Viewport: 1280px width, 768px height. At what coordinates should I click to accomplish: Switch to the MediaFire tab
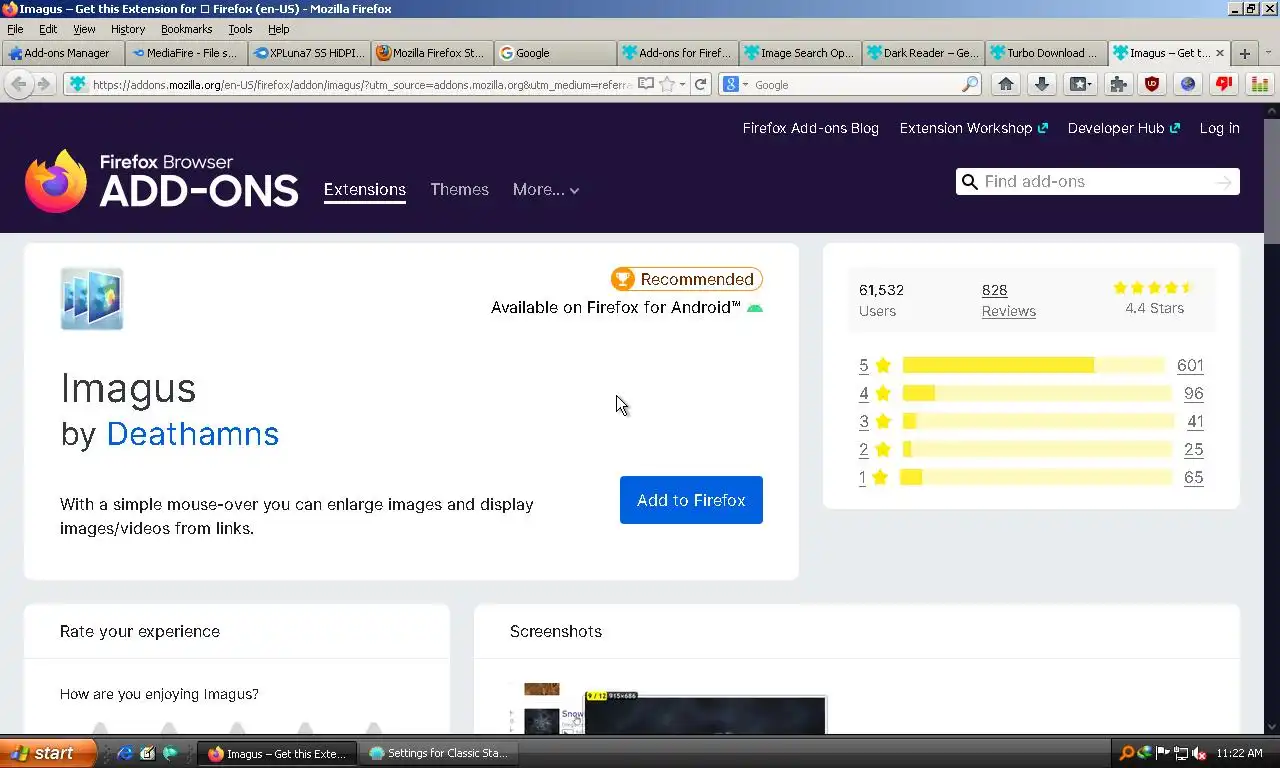click(185, 53)
